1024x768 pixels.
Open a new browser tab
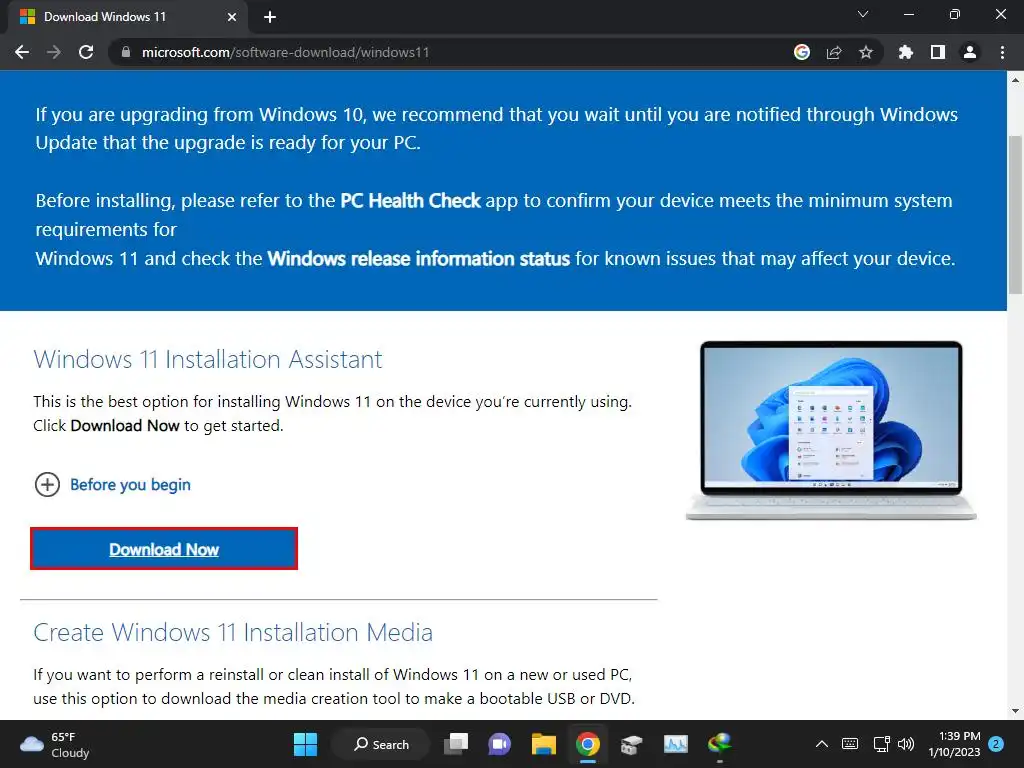(270, 17)
